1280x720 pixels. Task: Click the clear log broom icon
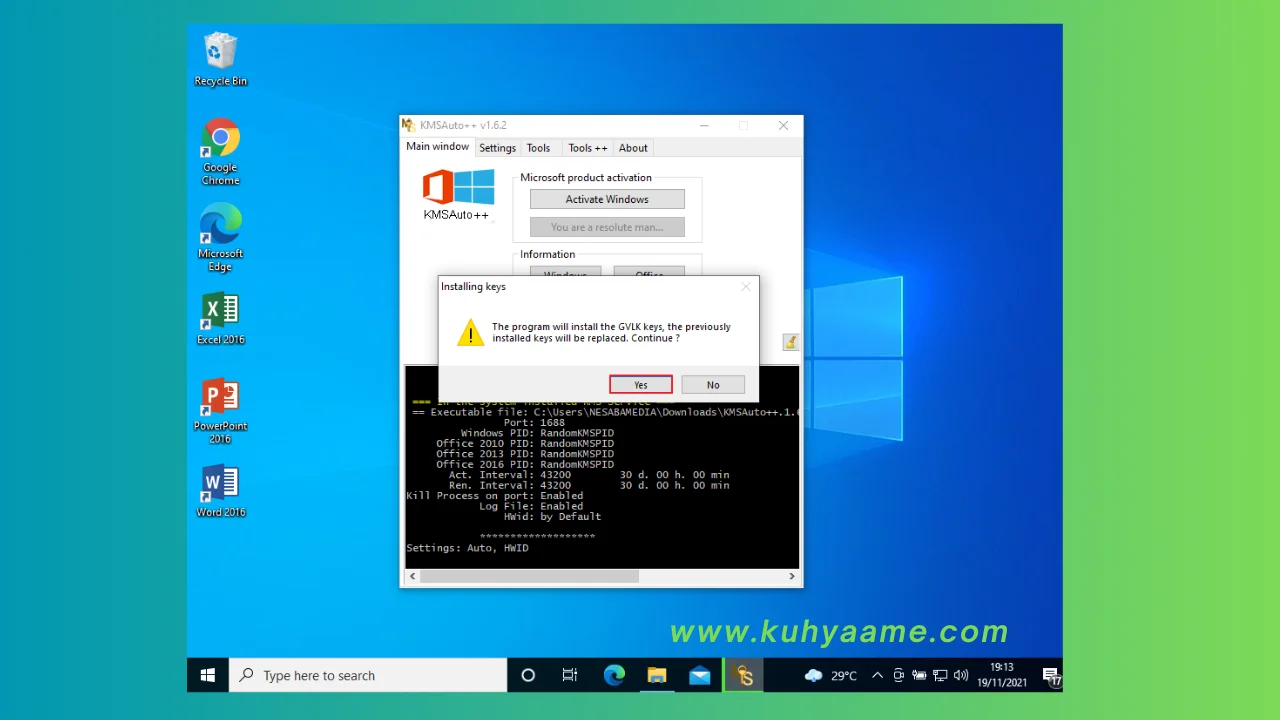point(790,342)
